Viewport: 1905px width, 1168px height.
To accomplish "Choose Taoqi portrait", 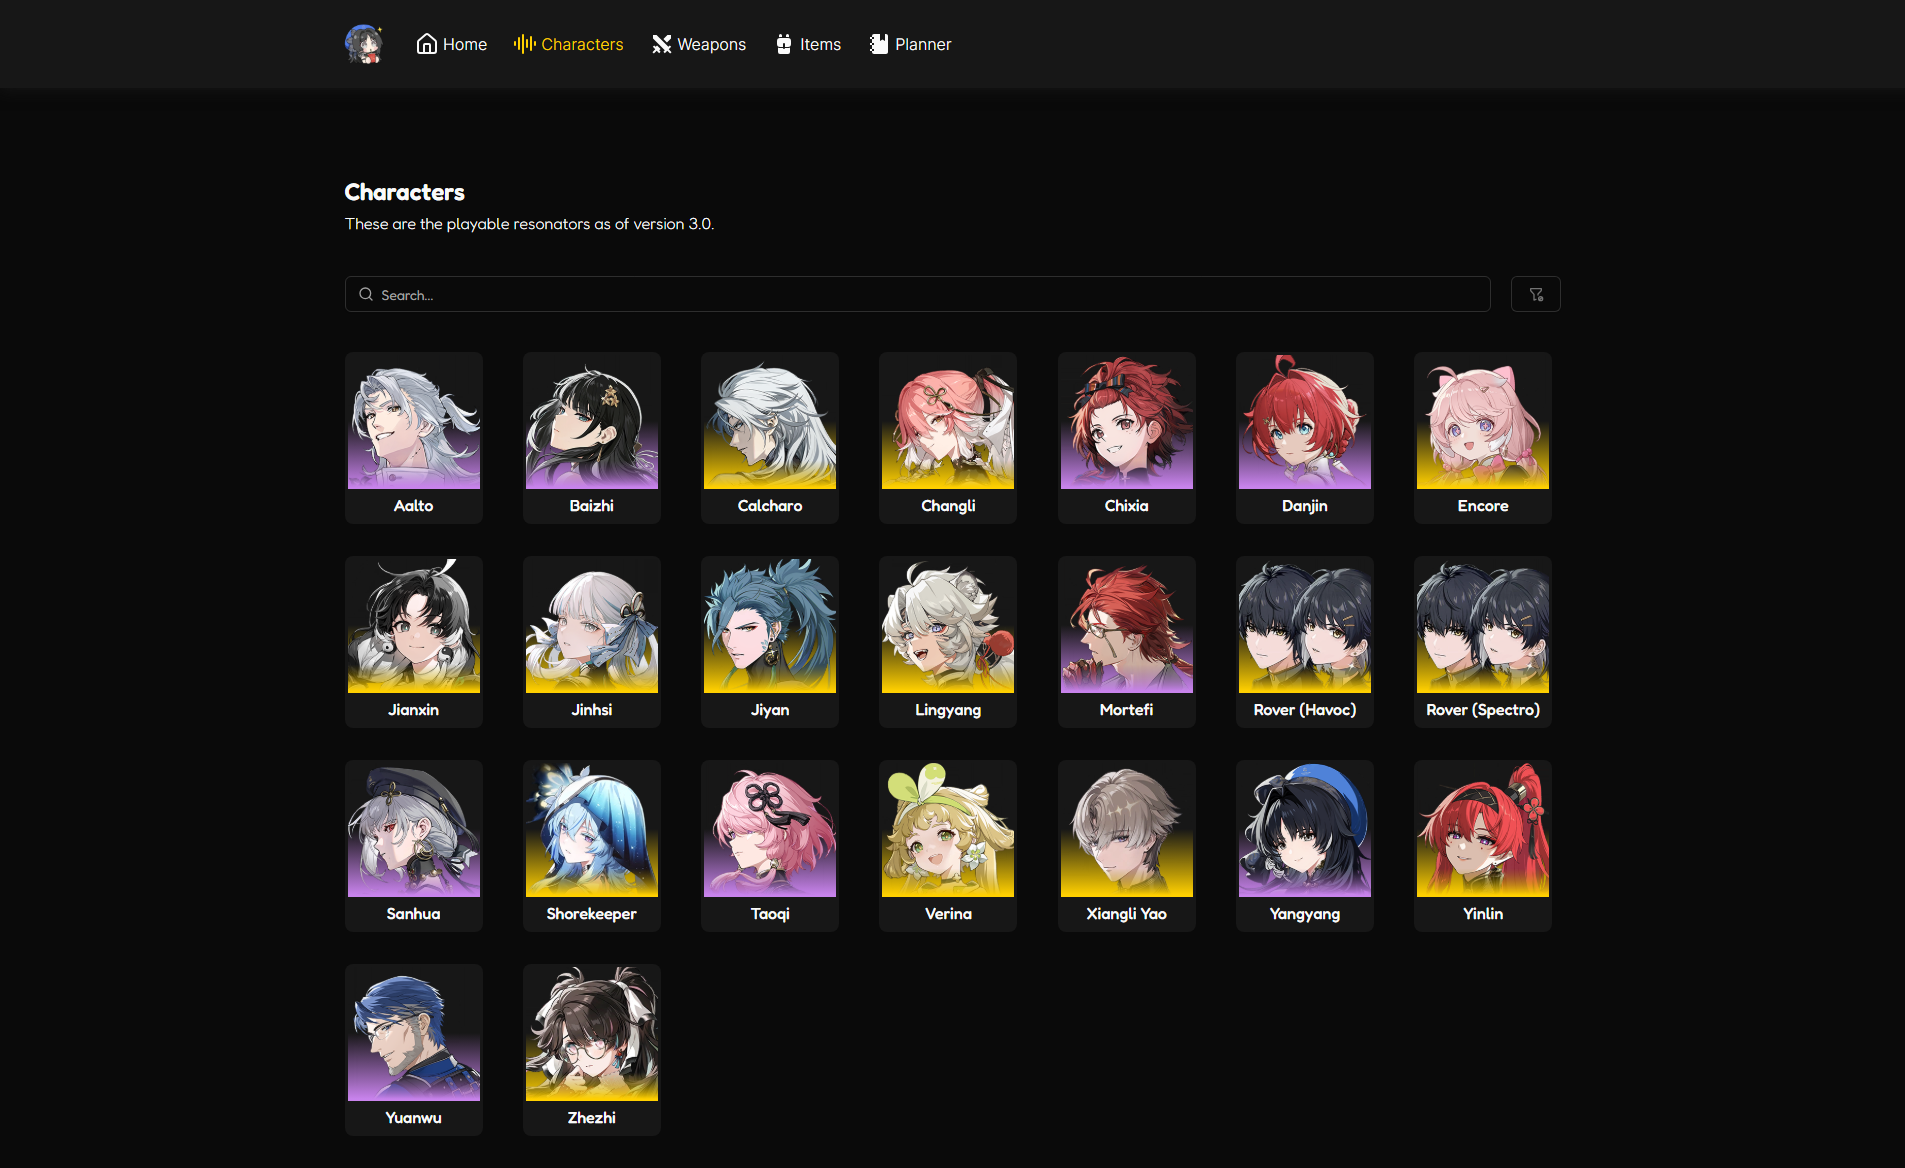I will tap(770, 829).
